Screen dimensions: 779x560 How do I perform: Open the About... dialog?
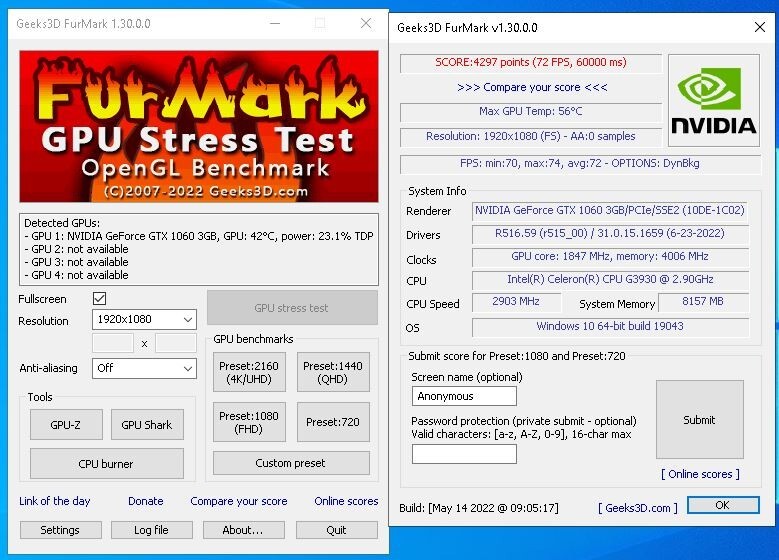(243, 530)
